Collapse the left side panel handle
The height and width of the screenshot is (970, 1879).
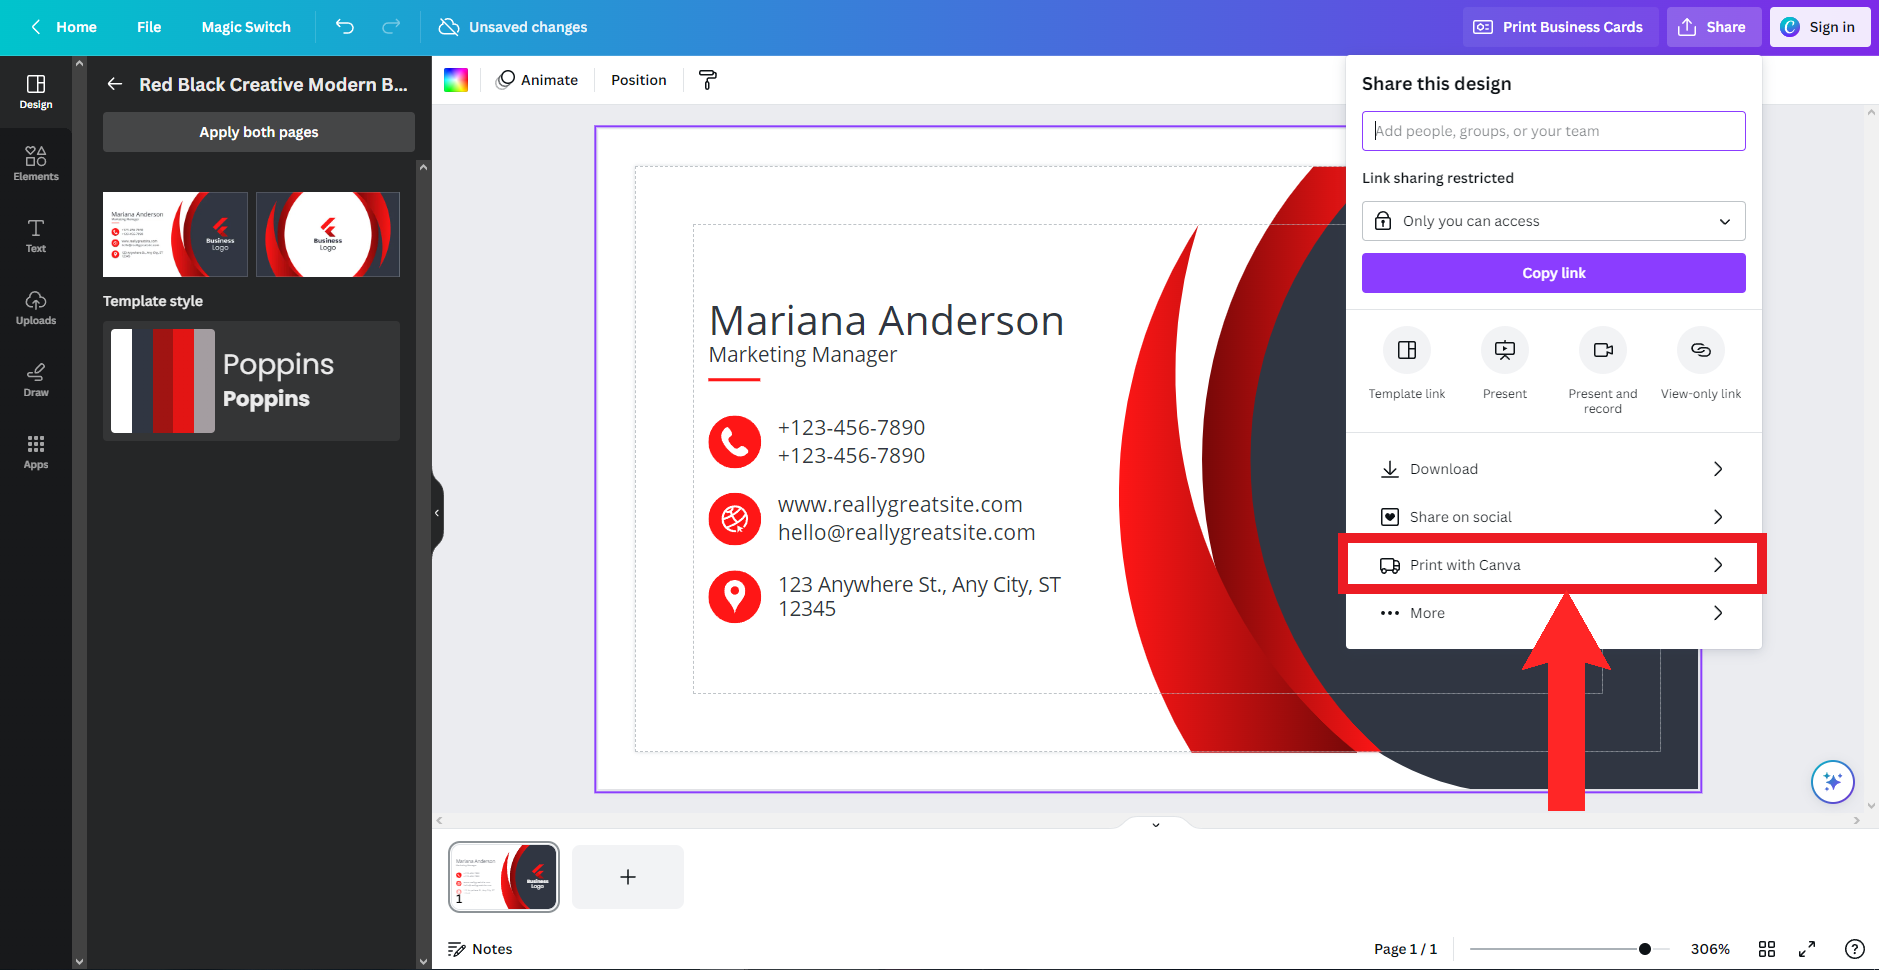point(437,513)
